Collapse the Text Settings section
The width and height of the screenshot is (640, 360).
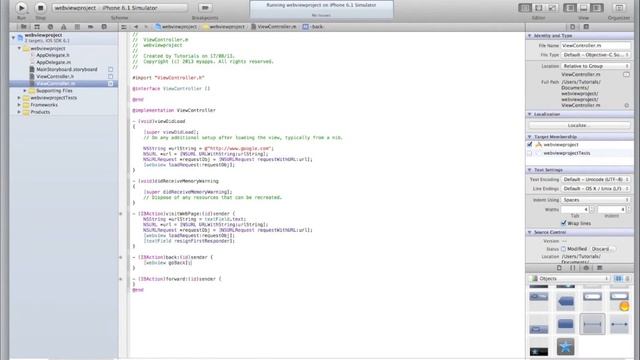click(530, 170)
